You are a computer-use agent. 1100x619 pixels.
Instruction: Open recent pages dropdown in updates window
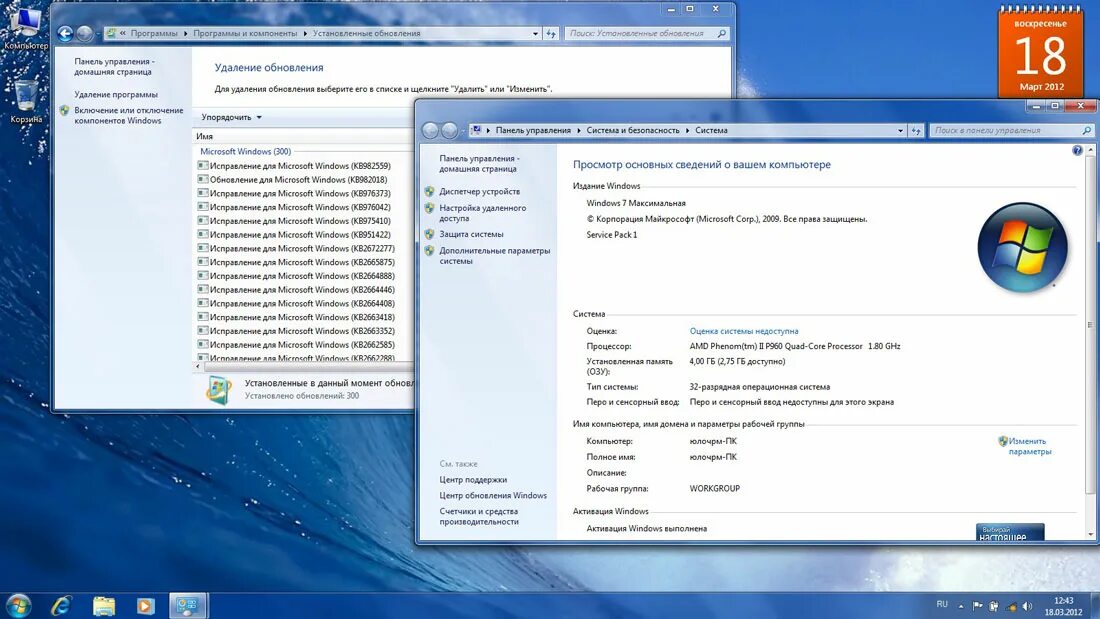tap(98, 34)
